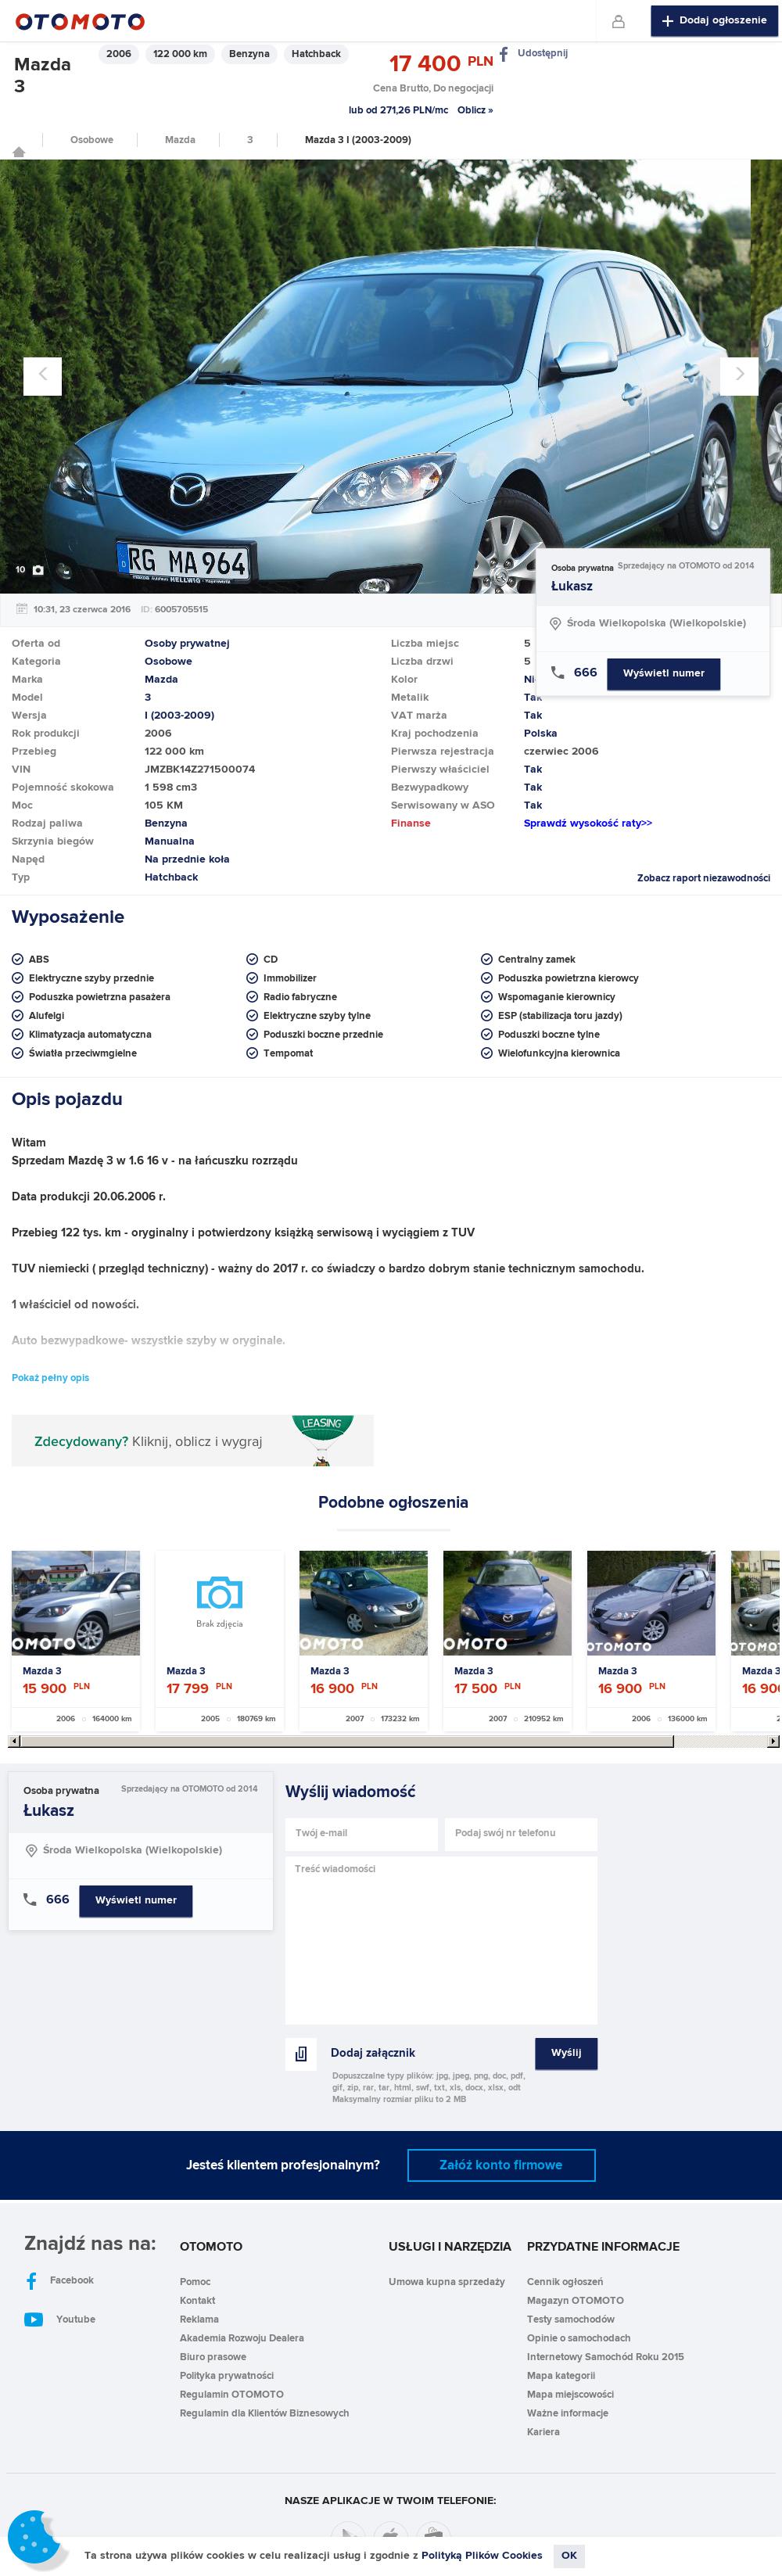Click the Facebook icon in footer

click(x=31, y=2280)
